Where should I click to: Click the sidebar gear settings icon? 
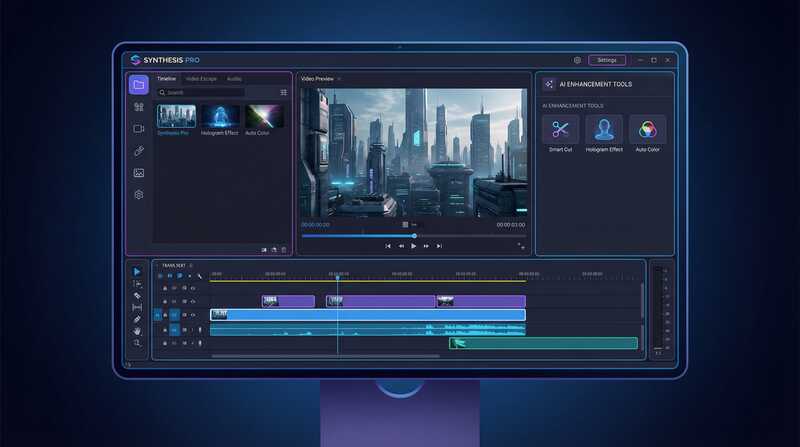(139, 195)
